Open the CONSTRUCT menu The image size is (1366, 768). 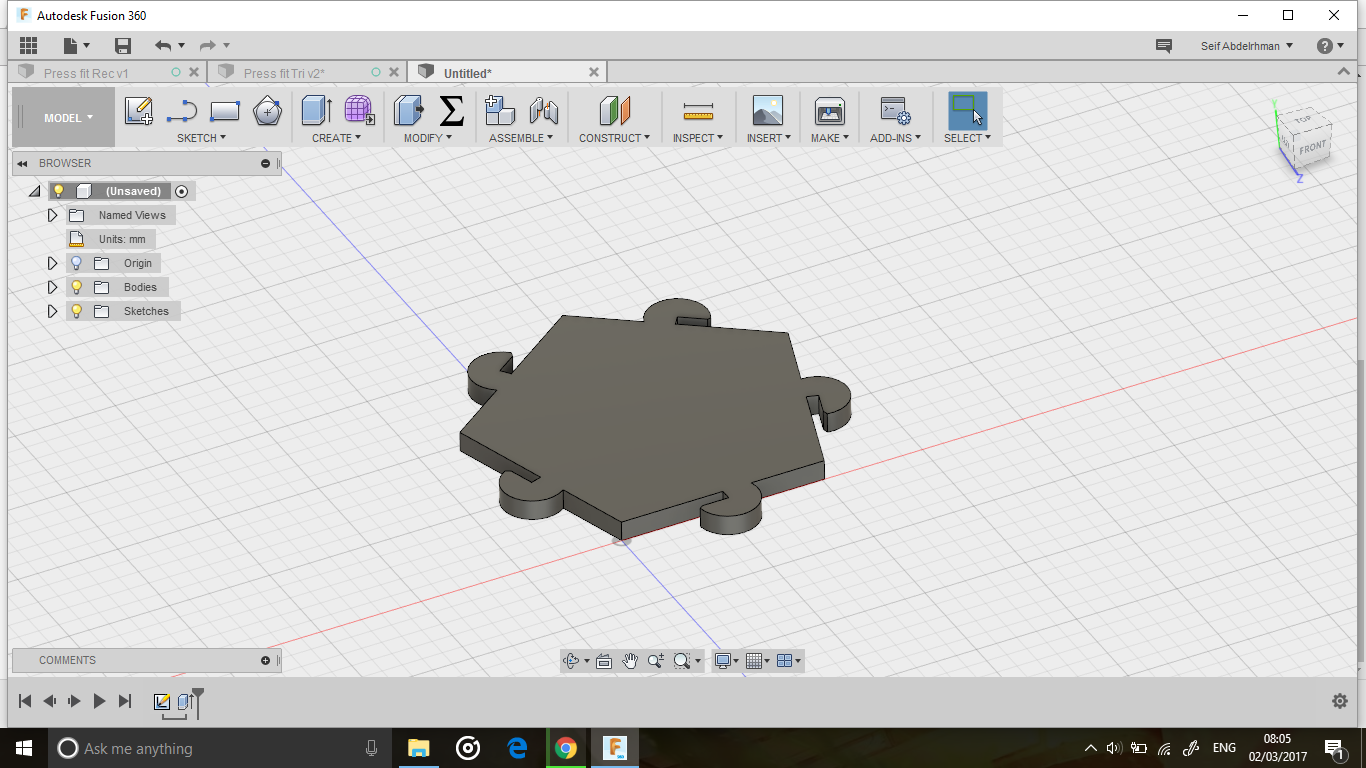(x=614, y=138)
